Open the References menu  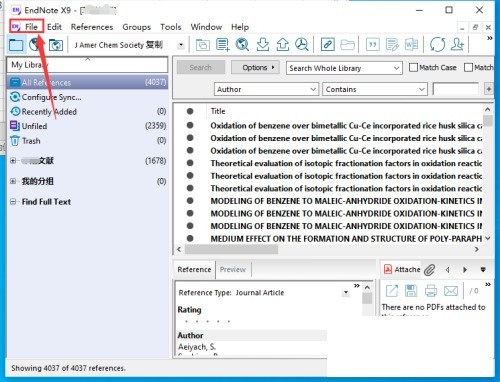(x=92, y=27)
